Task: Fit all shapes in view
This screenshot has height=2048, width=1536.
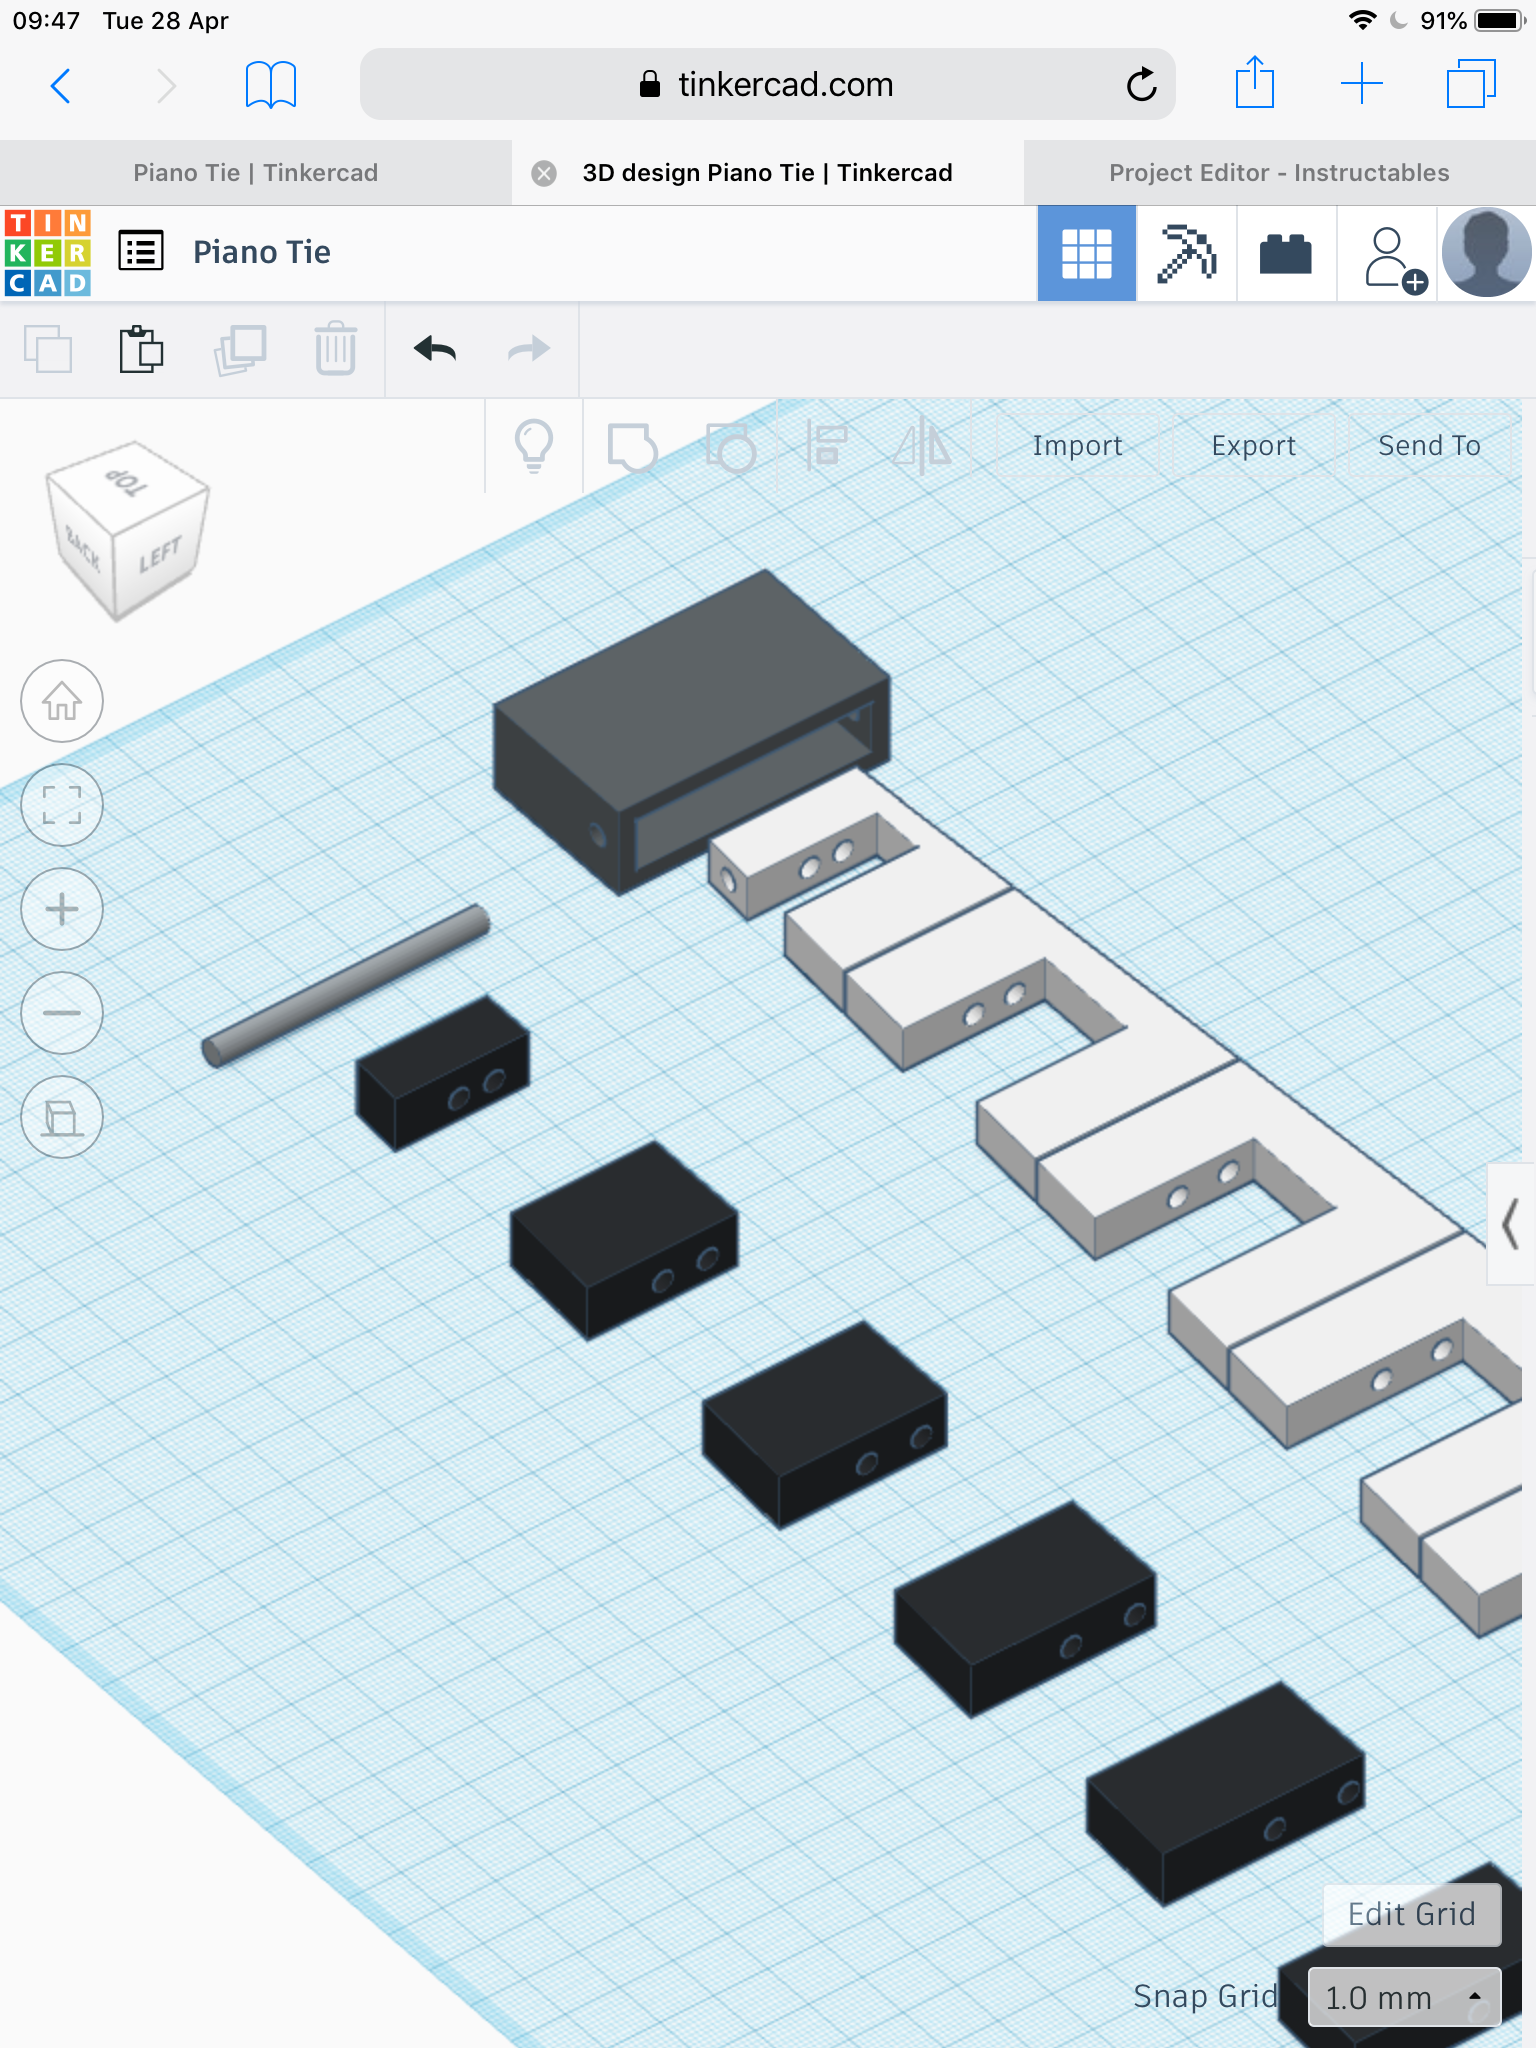Action: tap(62, 805)
